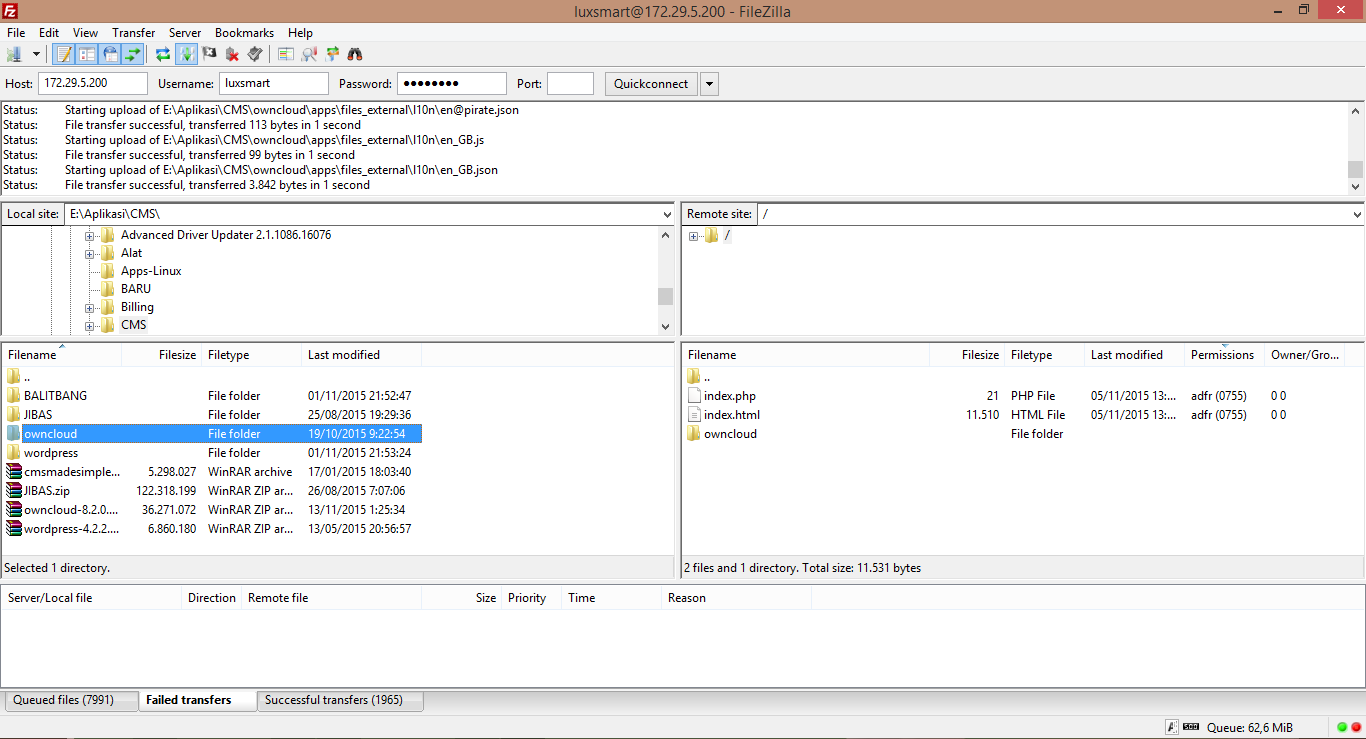Select the owncloud-8.2.0 ZIP archive
Screen dimensions: 1366x739
[x=71, y=510]
